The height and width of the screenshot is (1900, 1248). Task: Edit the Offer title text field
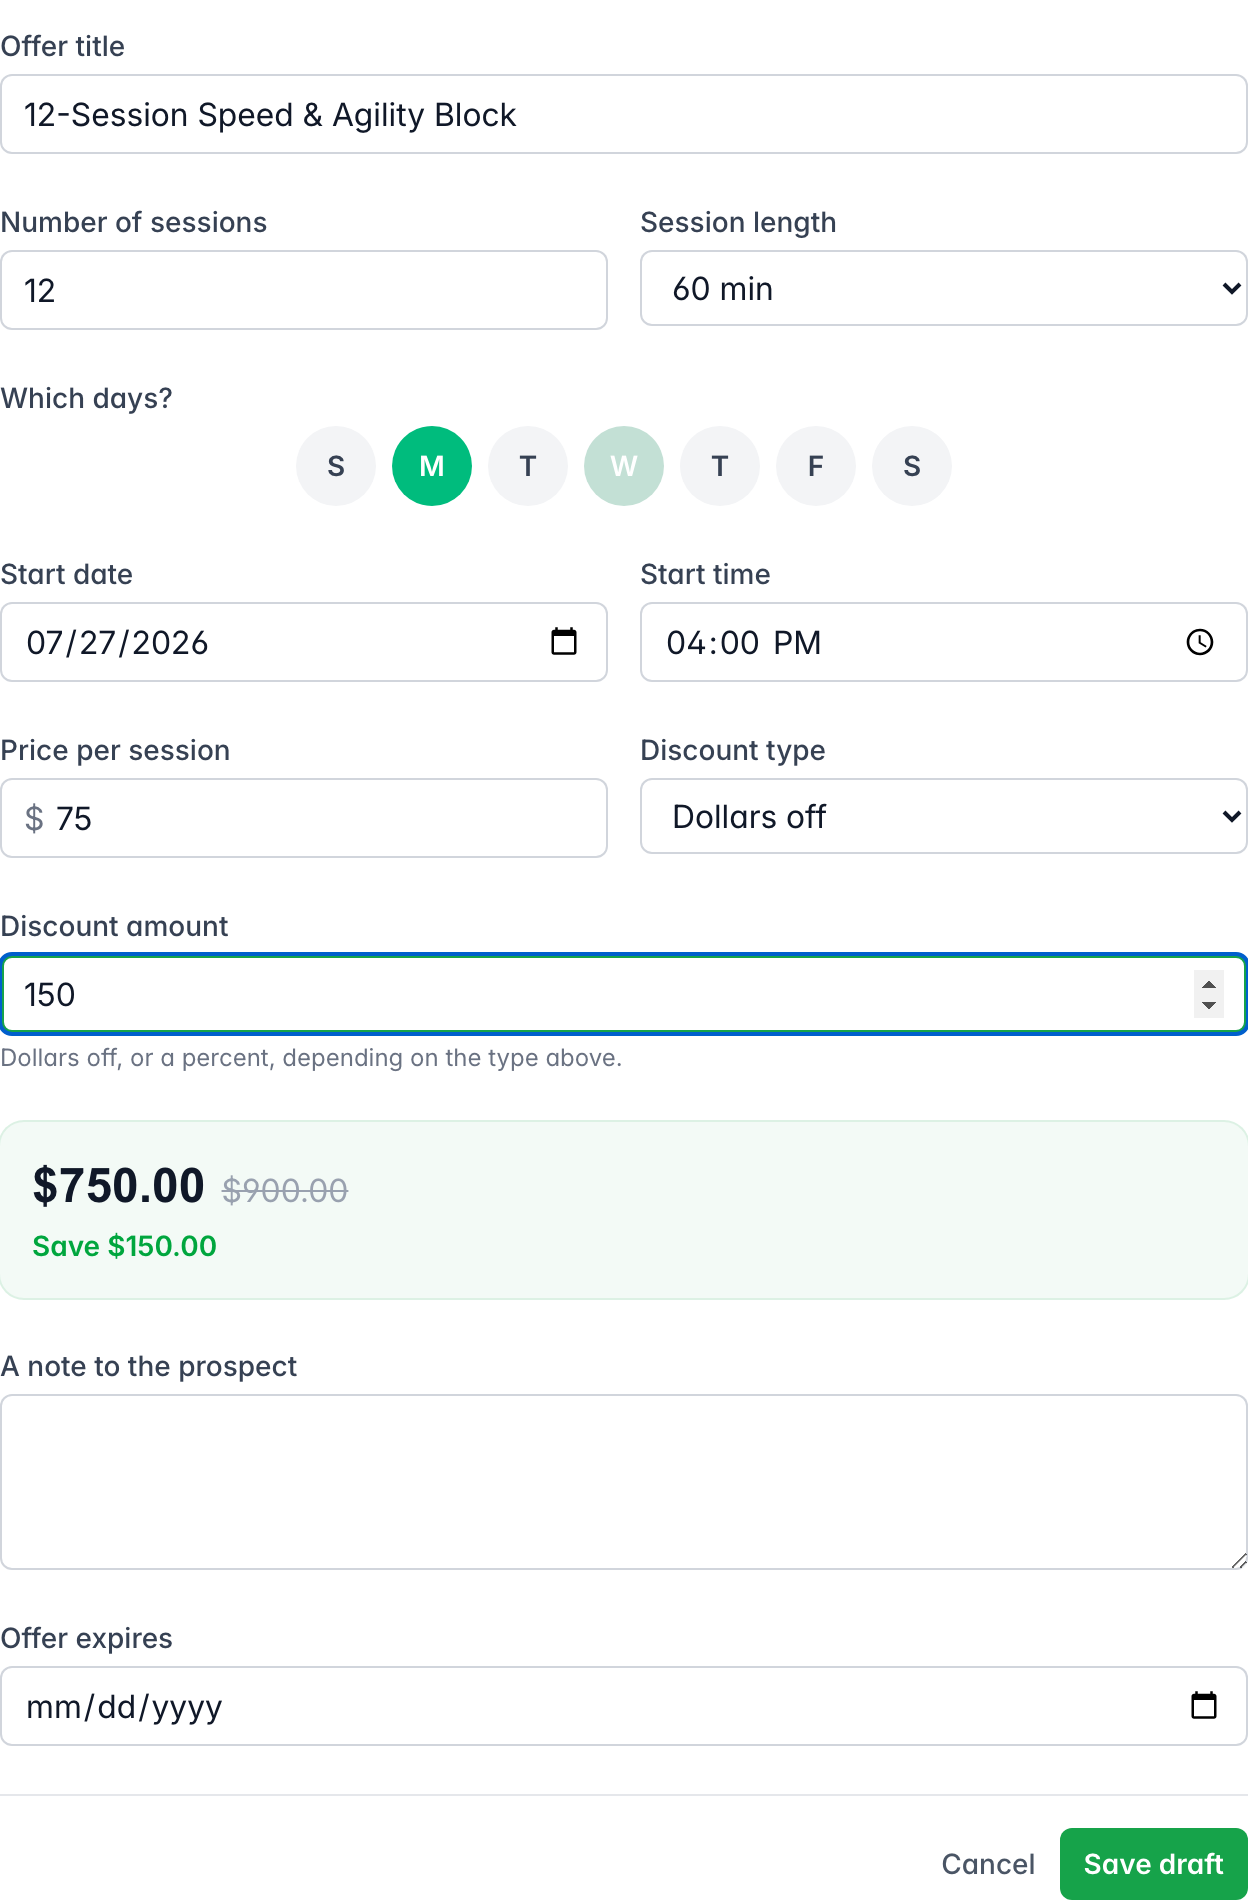tap(624, 114)
